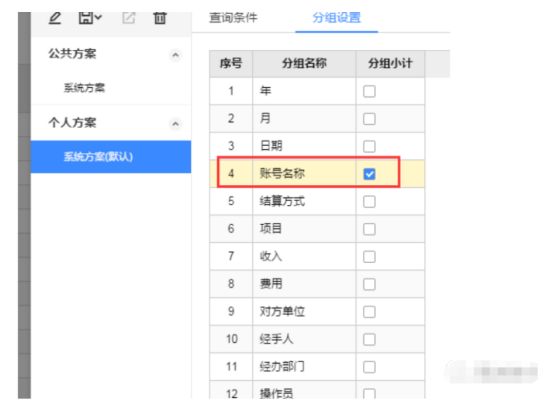Click the 分组名称 column header
Screen dimensions: 554x413
(304, 64)
